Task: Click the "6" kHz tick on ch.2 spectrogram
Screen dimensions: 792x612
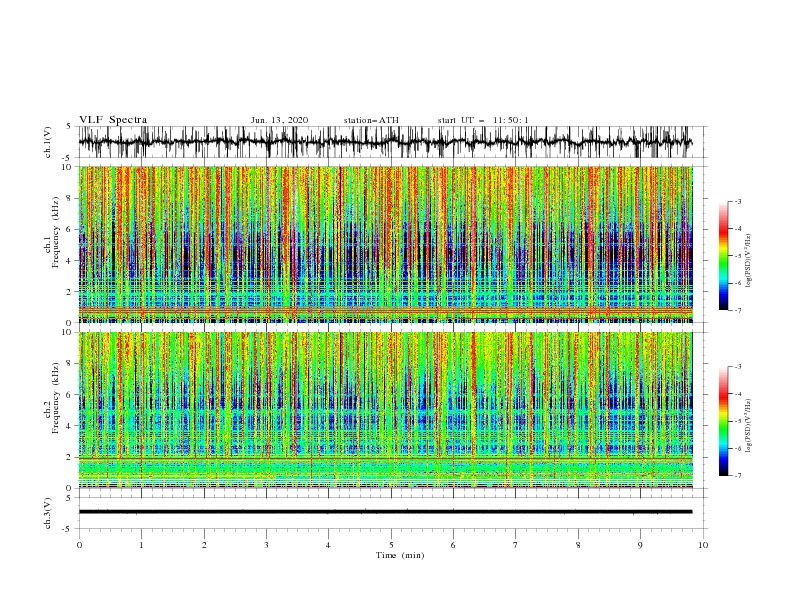Action: pyautogui.click(x=70, y=395)
